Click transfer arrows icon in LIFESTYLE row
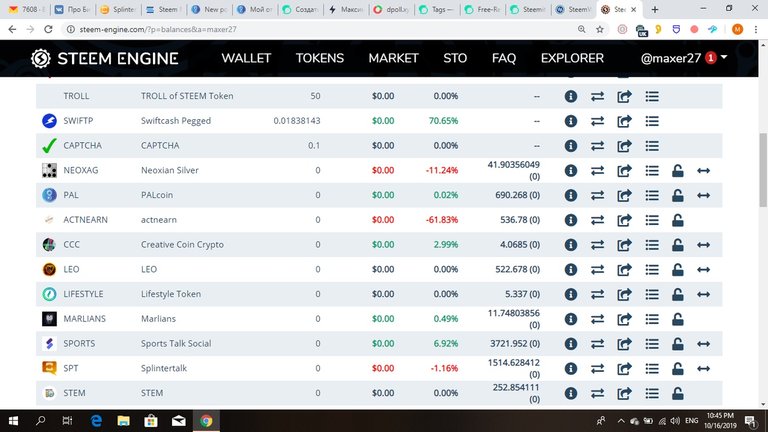This screenshot has height=432, width=768. (x=597, y=294)
